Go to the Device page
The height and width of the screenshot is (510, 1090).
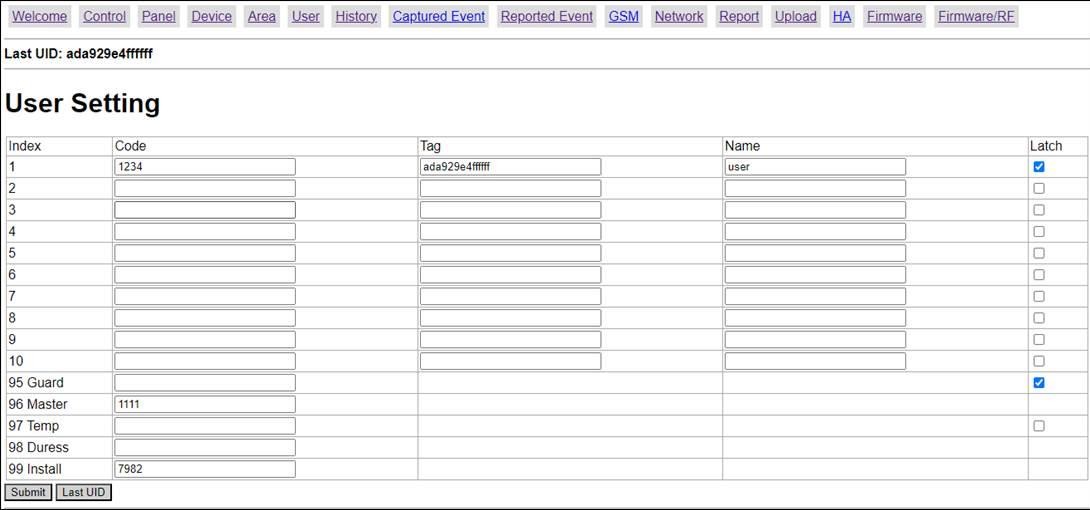point(211,16)
